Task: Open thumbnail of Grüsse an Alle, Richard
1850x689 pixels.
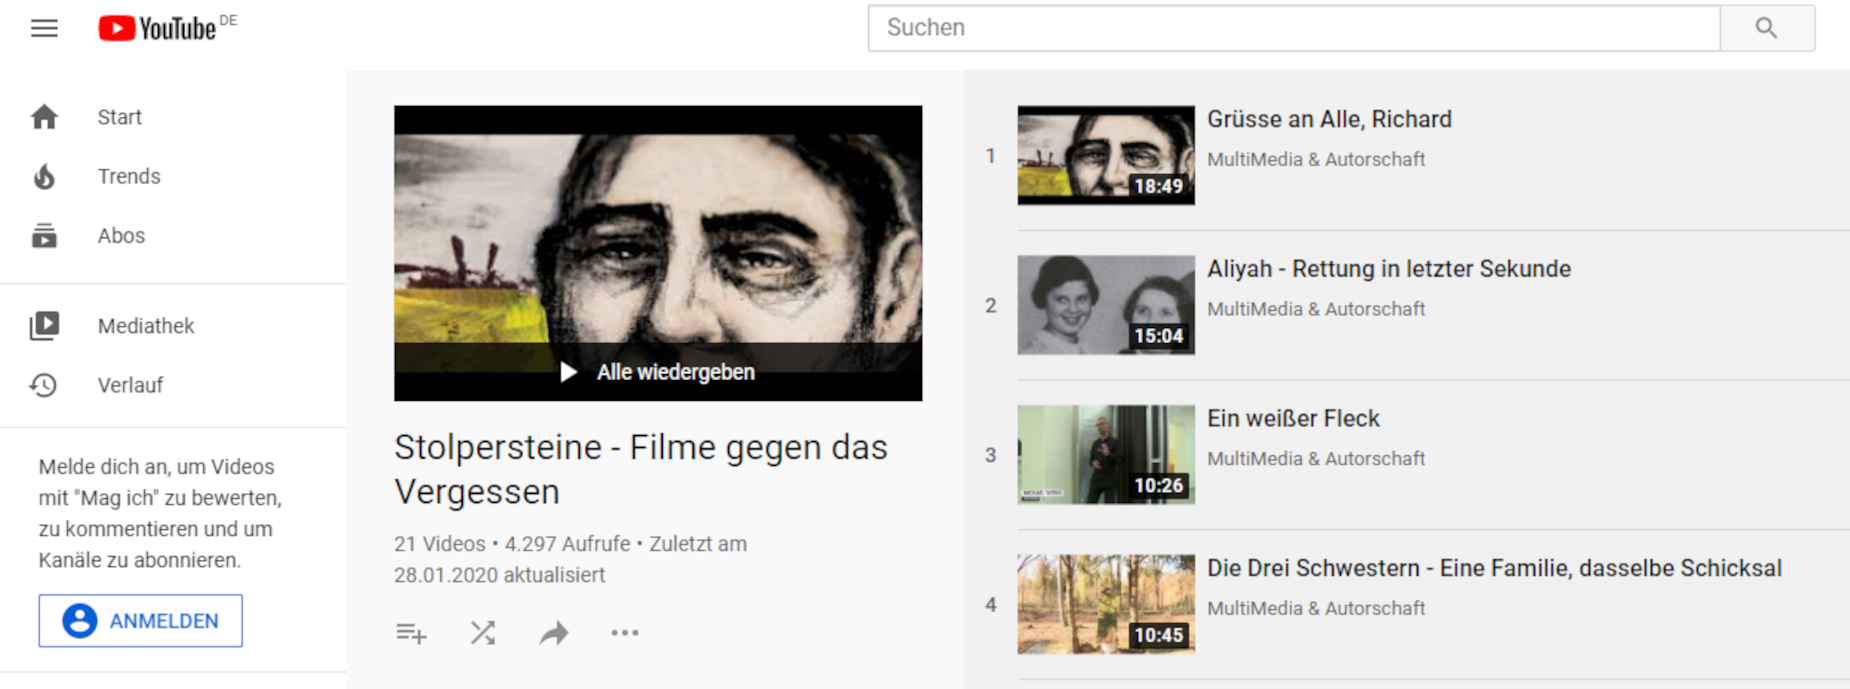Action: click(1106, 155)
